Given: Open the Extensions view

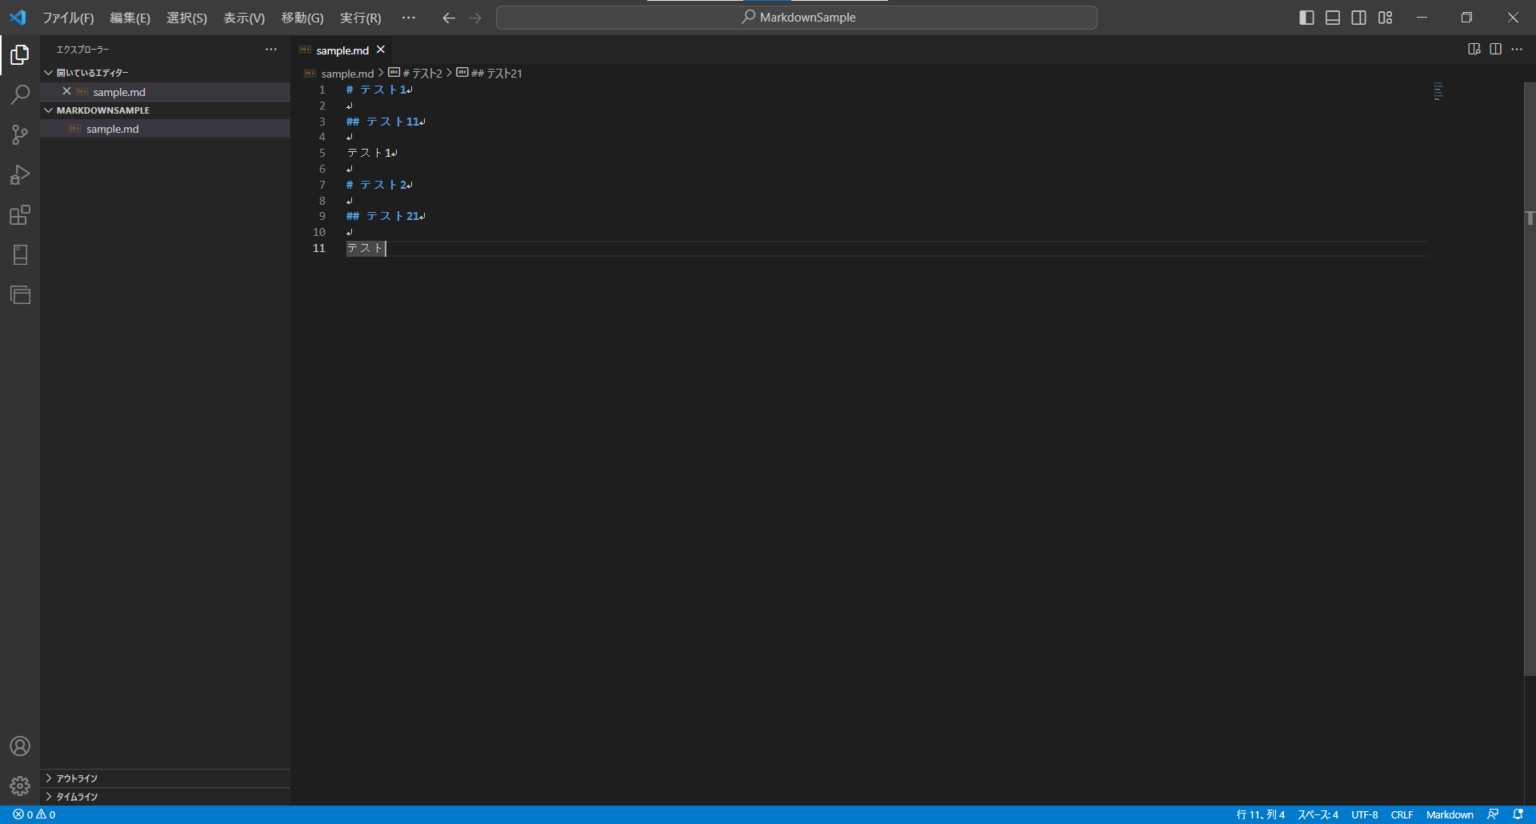Looking at the screenshot, I should (x=20, y=215).
